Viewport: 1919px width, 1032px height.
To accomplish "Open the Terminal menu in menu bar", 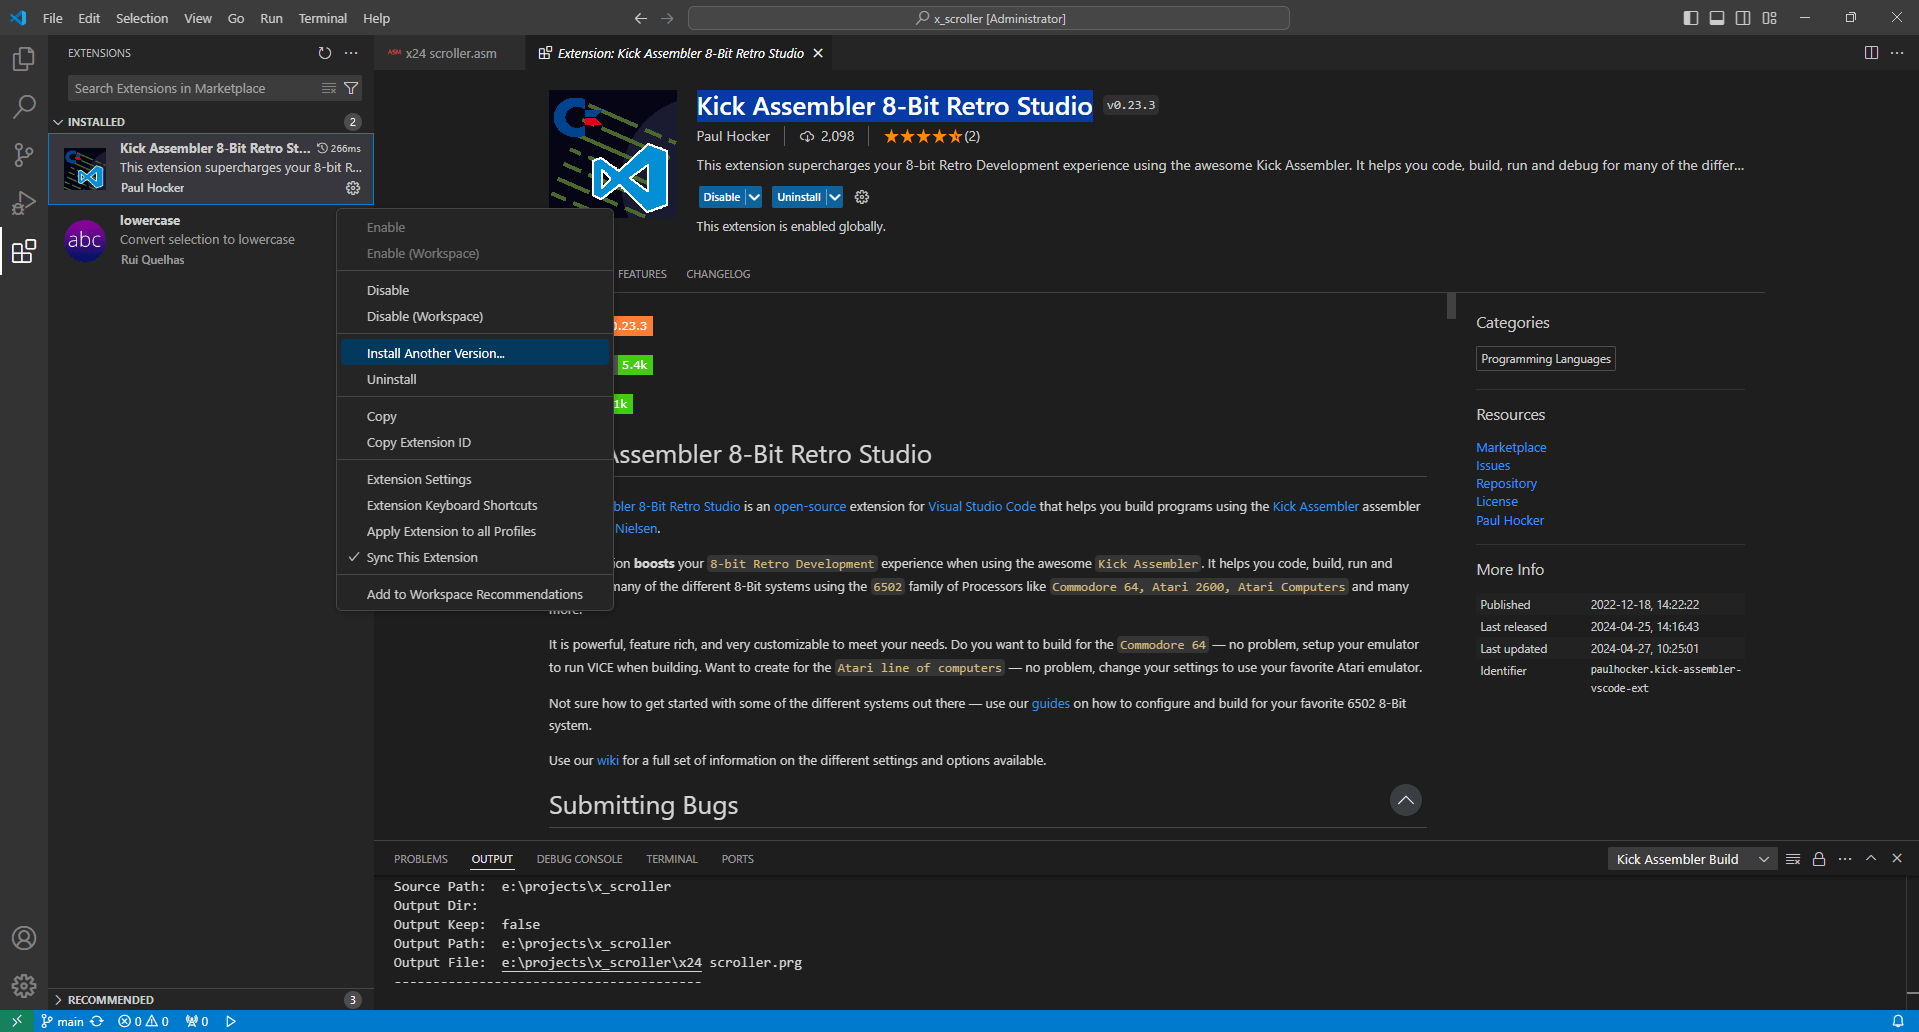I will coord(322,18).
